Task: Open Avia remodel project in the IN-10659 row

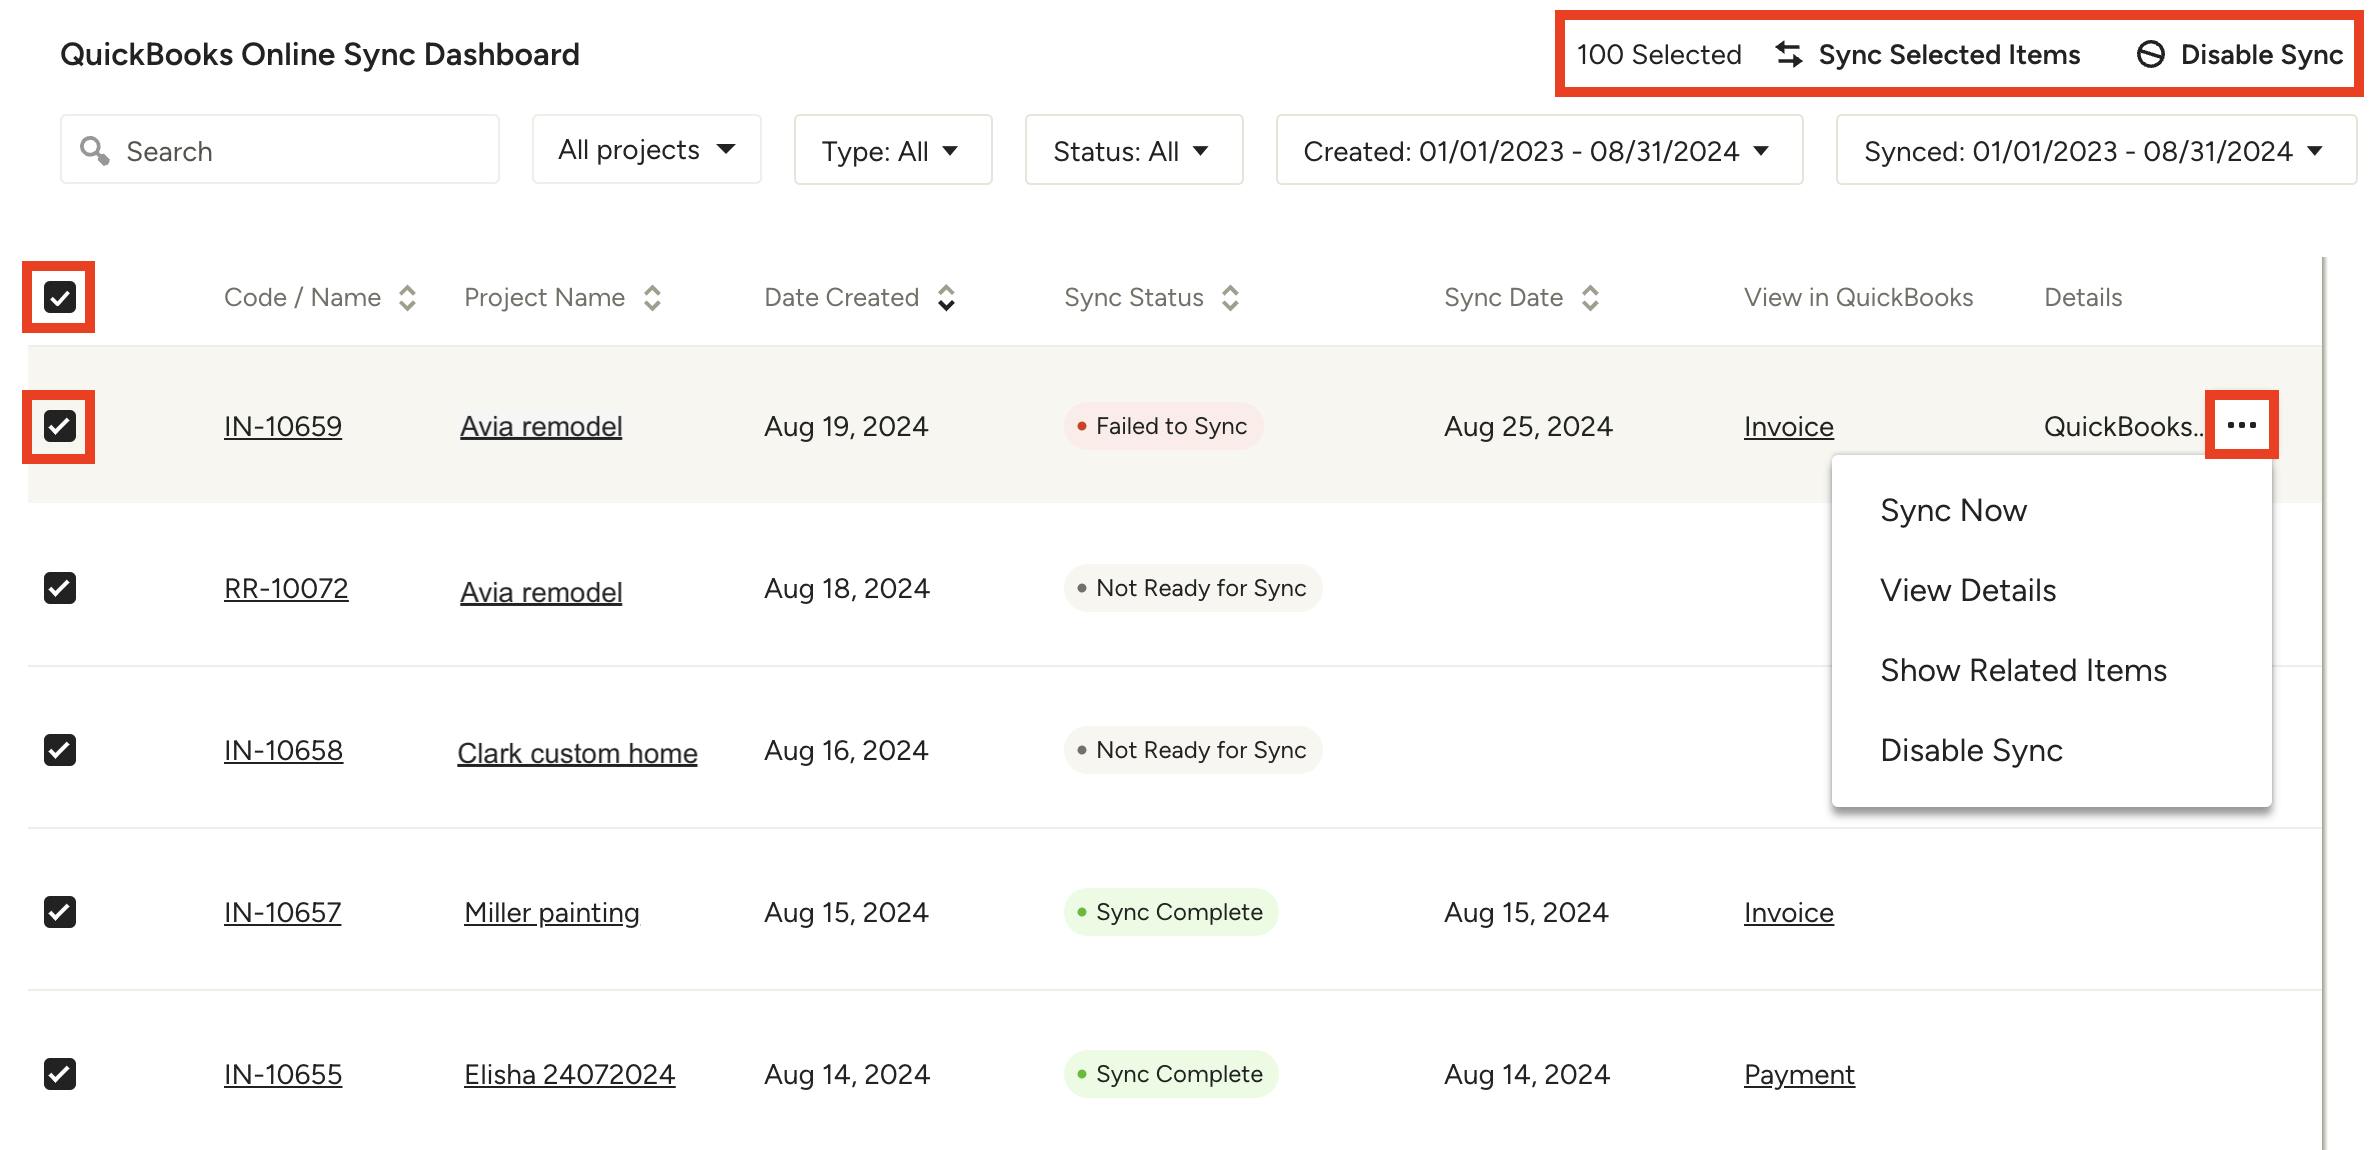Action: pos(541,426)
